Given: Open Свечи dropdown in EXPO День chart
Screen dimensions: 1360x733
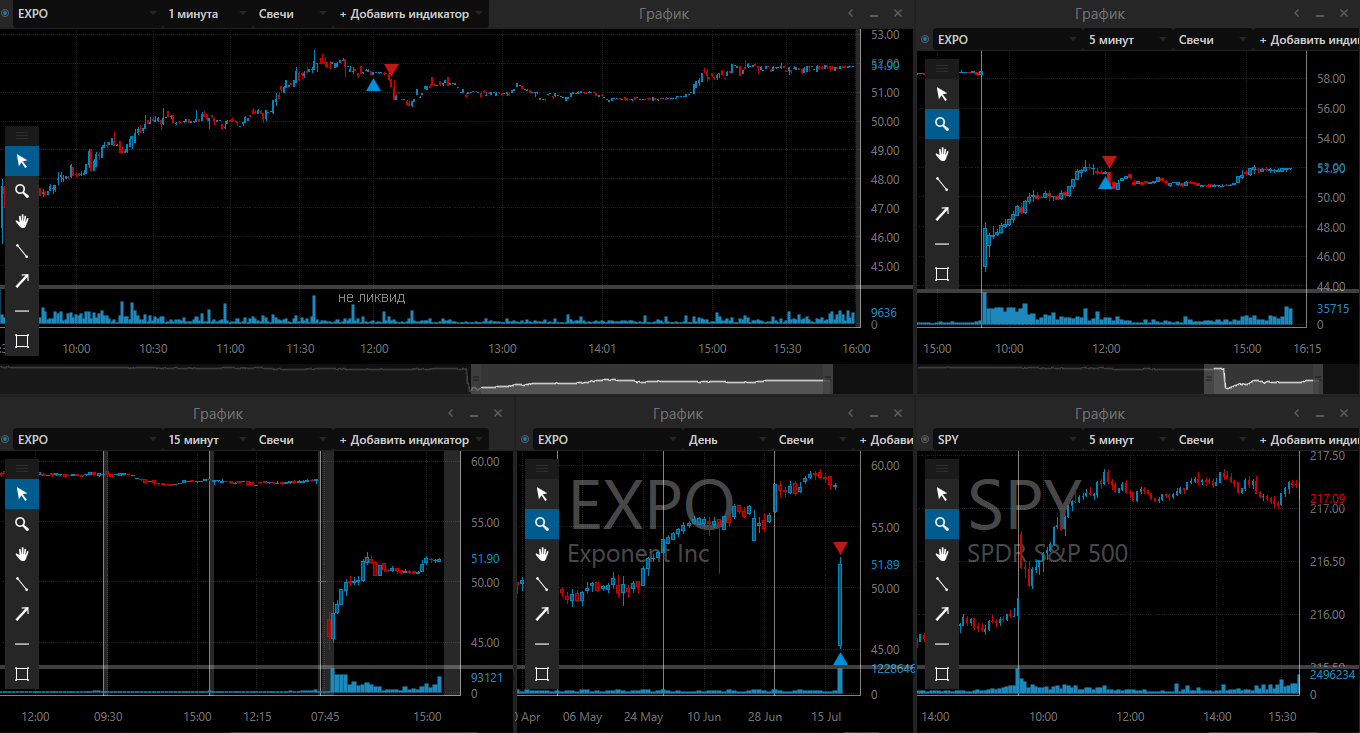Looking at the screenshot, I should click(811, 440).
